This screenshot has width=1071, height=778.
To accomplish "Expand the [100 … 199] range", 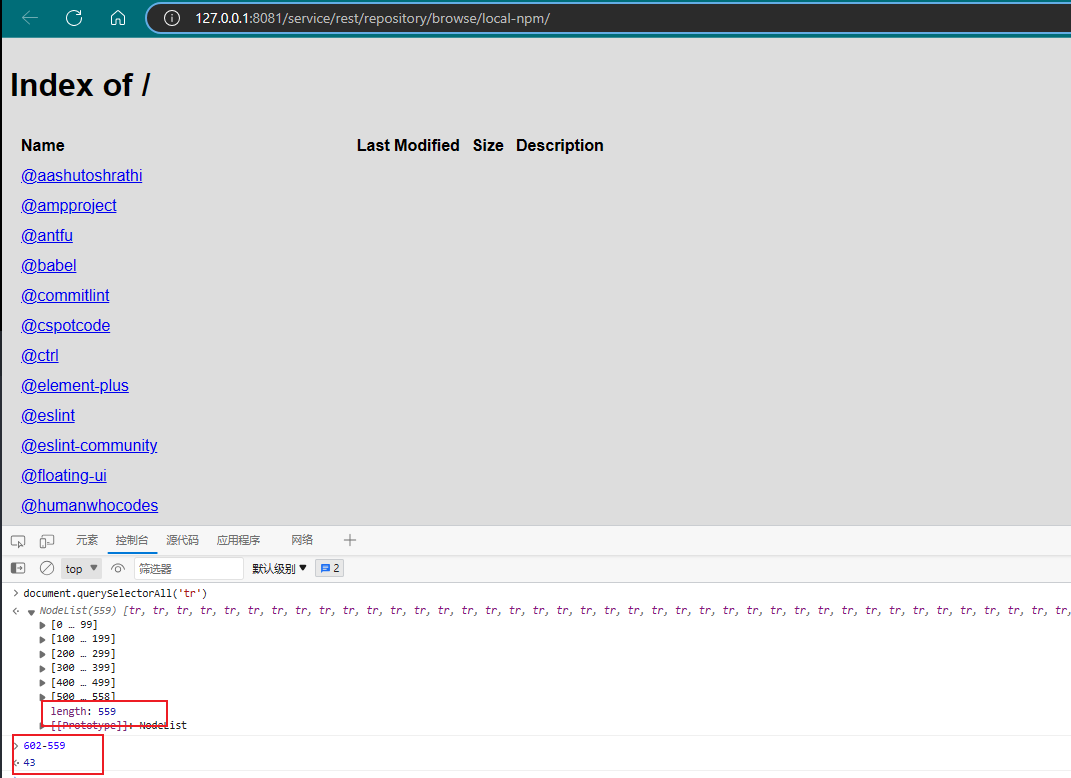I will pyautogui.click(x=43, y=639).
